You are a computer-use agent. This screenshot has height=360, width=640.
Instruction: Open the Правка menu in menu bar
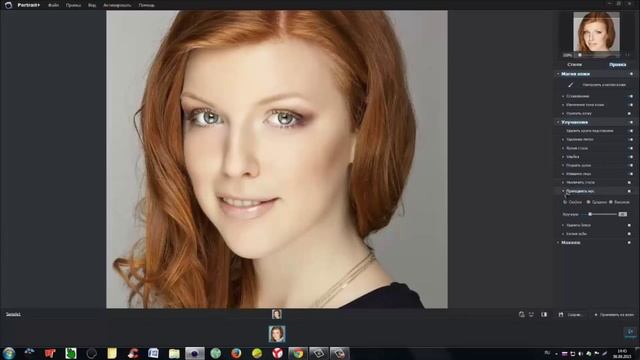(73, 5)
